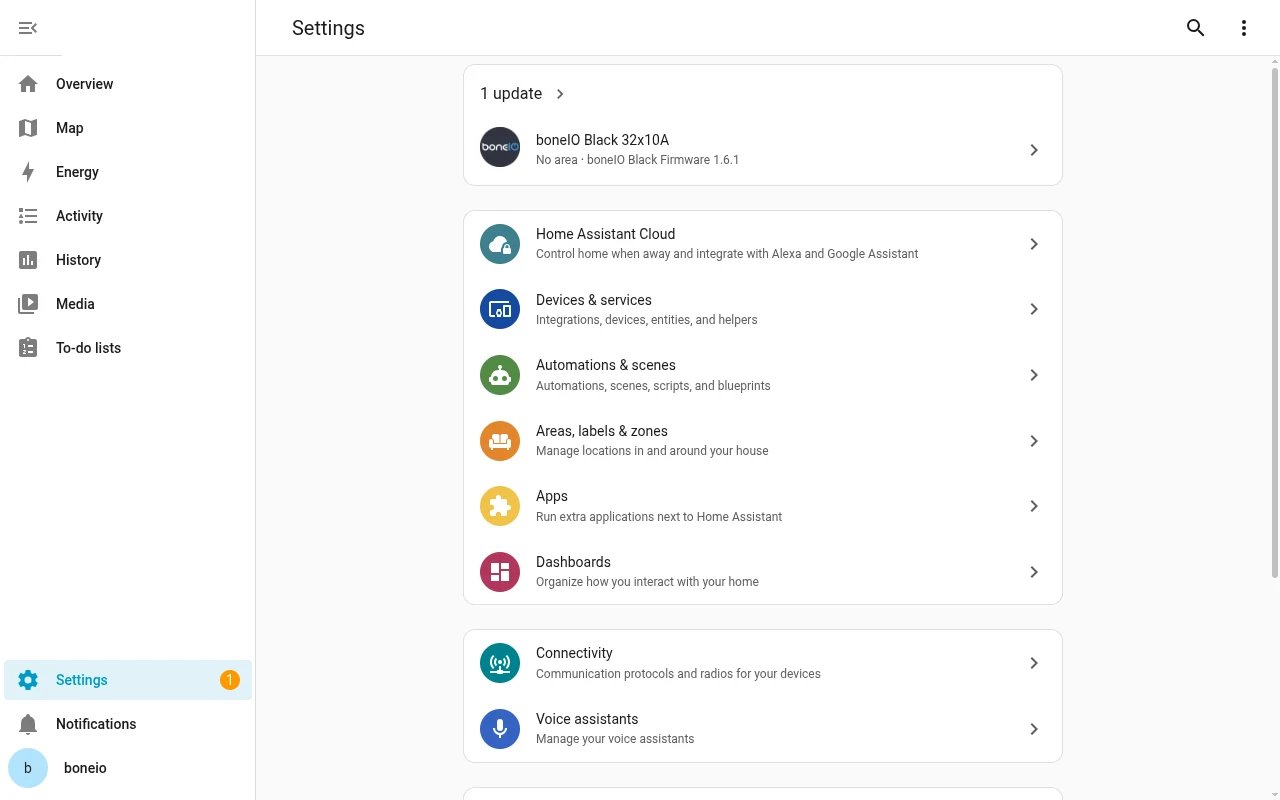Click the Areas, labels & zones sofa icon
This screenshot has width=1280, height=800.
point(500,441)
